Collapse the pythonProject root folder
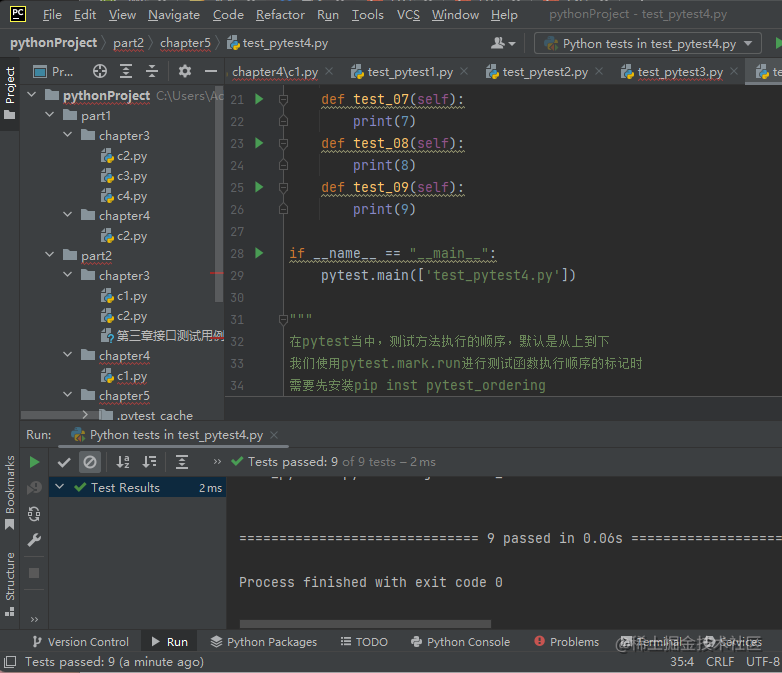The image size is (782, 673). pos(31,95)
